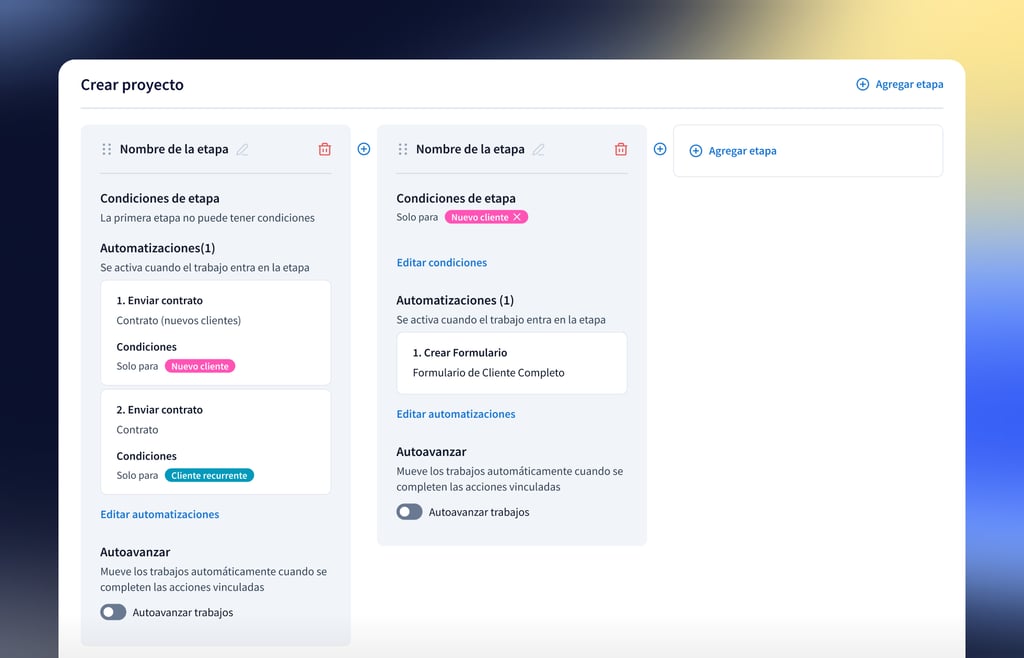The height and width of the screenshot is (658, 1024).
Task: Click plus icon after the second stage
Action: click(x=660, y=149)
